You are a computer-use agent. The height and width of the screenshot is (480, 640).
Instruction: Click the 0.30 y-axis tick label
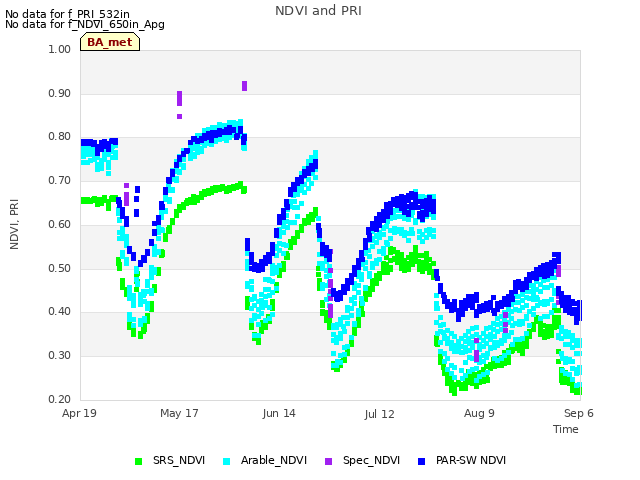point(60,356)
